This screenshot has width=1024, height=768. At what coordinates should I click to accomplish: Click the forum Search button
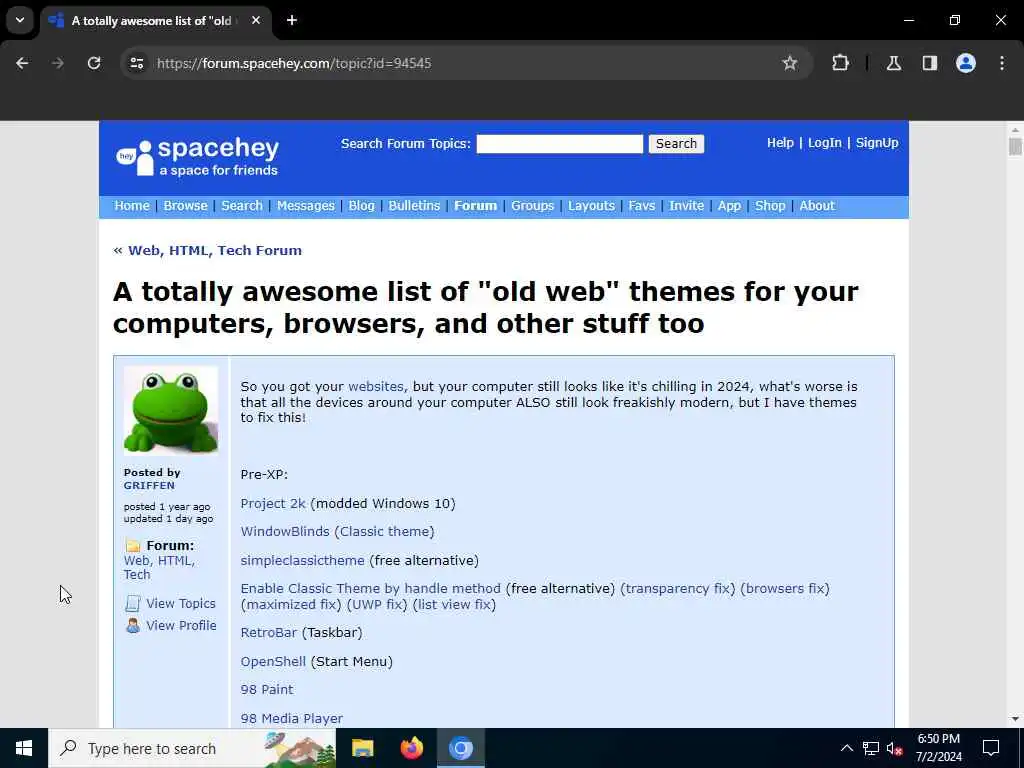pyautogui.click(x=676, y=144)
